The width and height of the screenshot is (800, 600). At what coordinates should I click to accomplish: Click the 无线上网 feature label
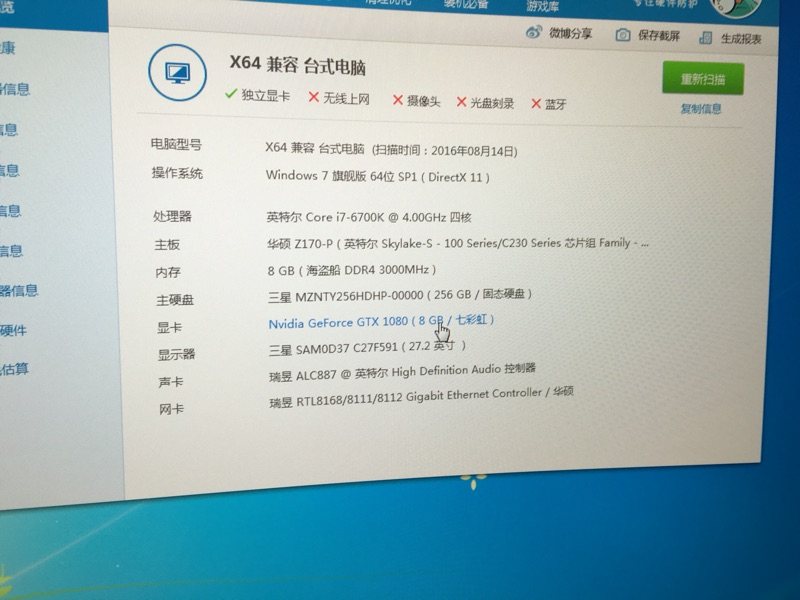pyautogui.click(x=346, y=98)
